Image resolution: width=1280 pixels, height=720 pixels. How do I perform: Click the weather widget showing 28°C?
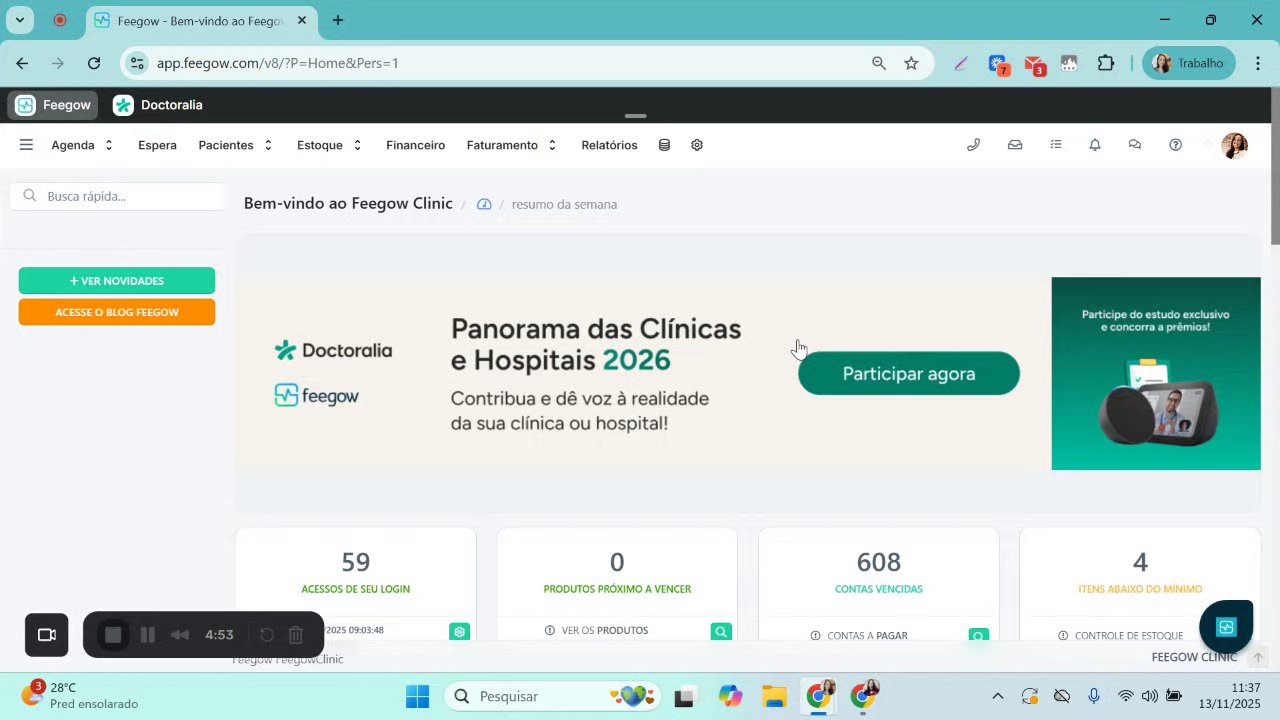pos(80,696)
